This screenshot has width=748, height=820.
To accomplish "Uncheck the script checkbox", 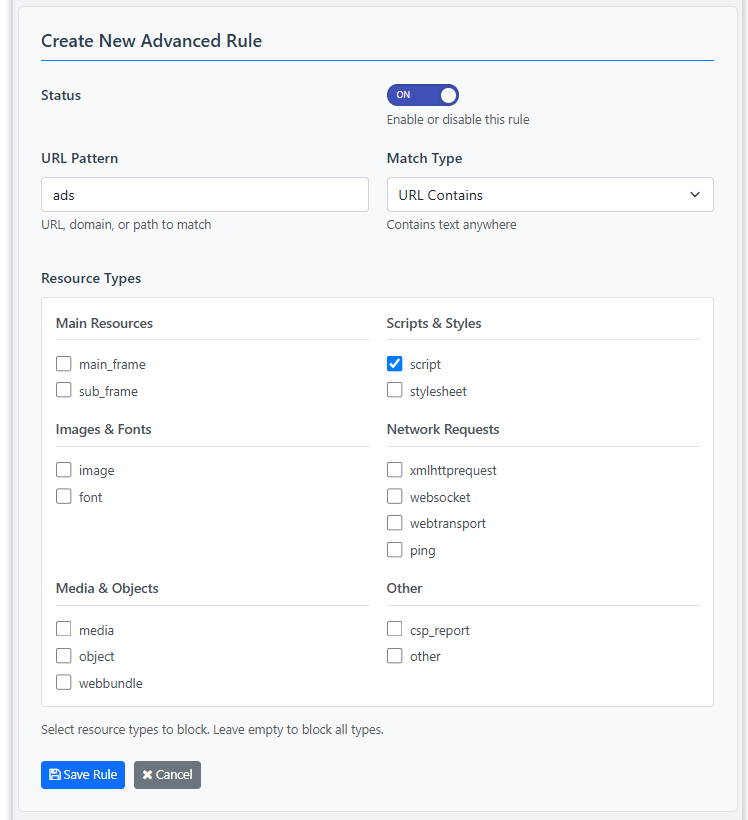I will (395, 364).
